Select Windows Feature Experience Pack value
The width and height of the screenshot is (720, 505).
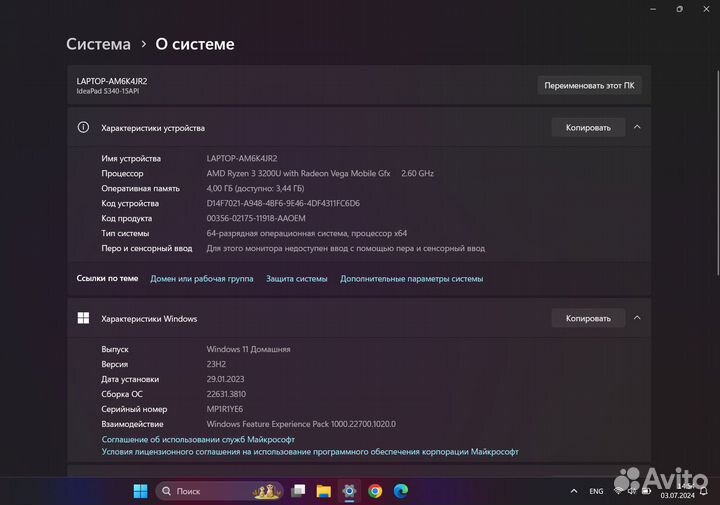coord(301,424)
